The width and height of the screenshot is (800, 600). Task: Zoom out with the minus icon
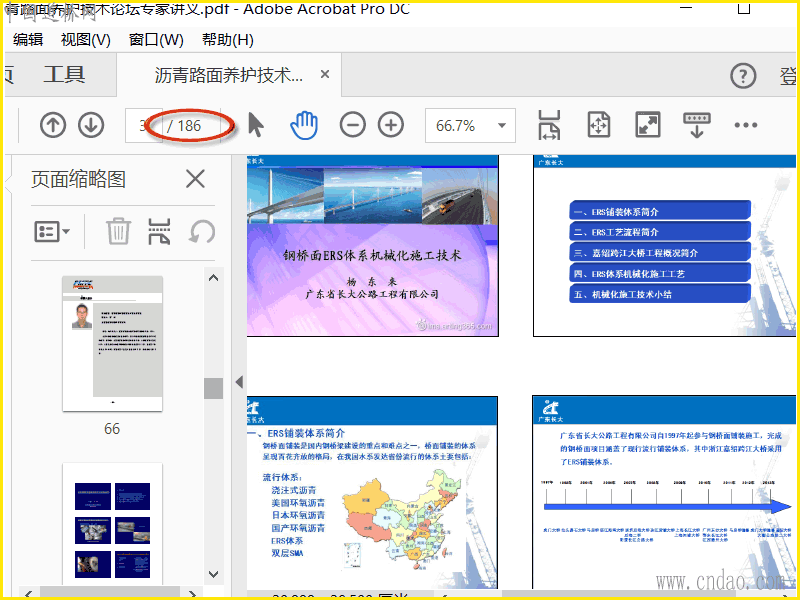(x=352, y=125)
